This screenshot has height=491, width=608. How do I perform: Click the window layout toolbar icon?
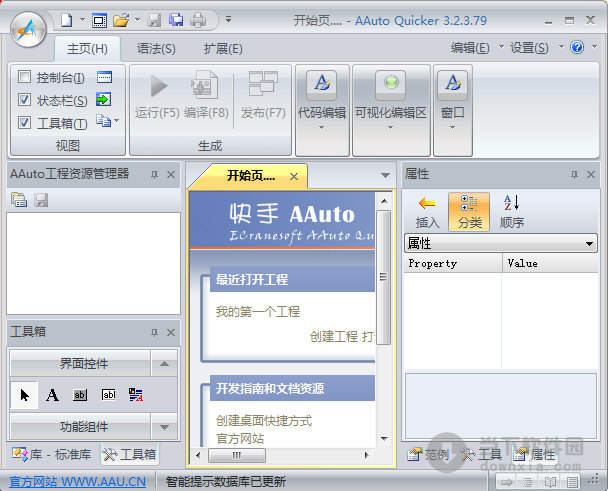[x=99, y=20]
